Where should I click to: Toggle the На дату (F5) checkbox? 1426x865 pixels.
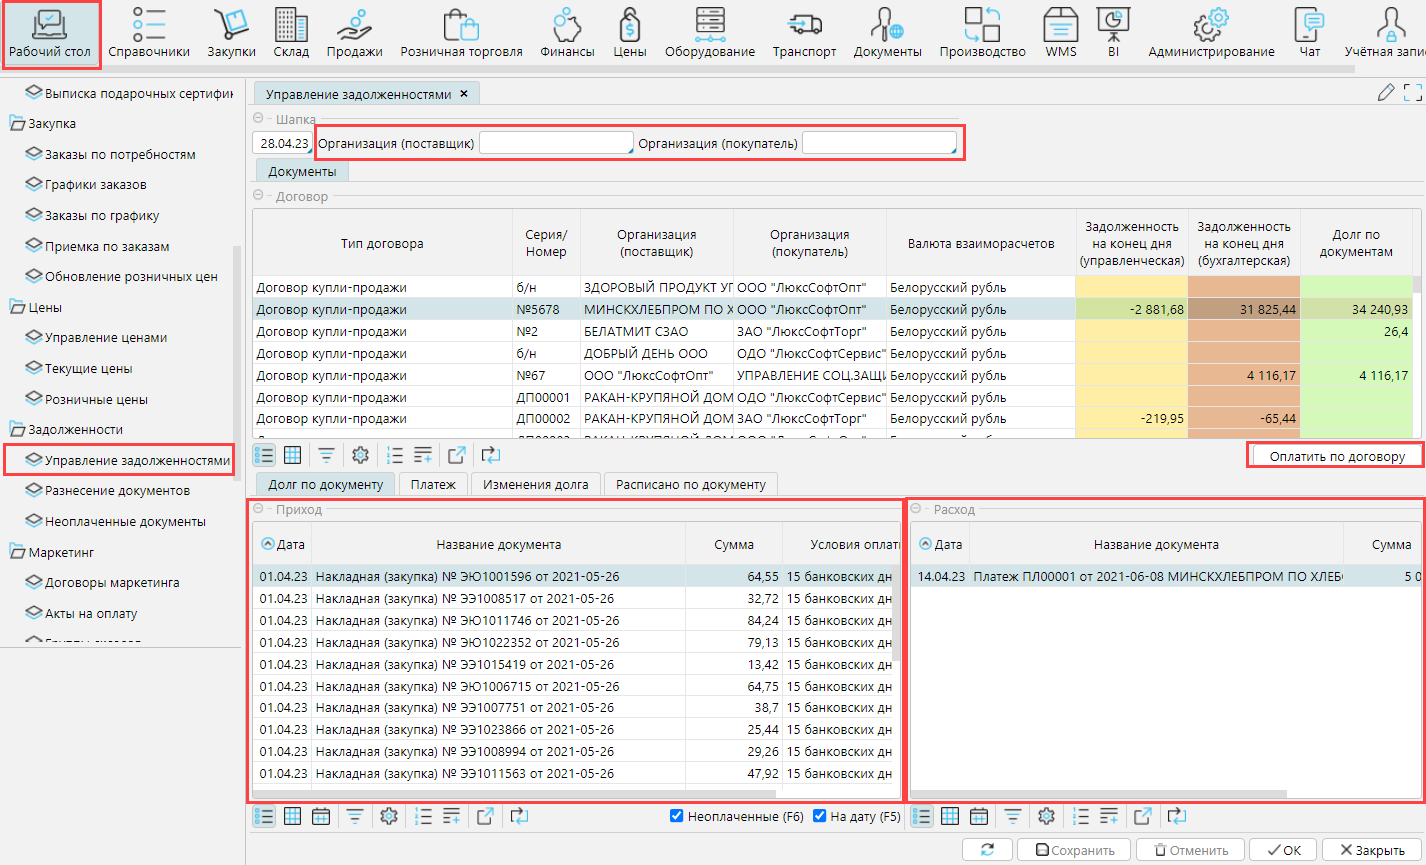coord(820,816)
